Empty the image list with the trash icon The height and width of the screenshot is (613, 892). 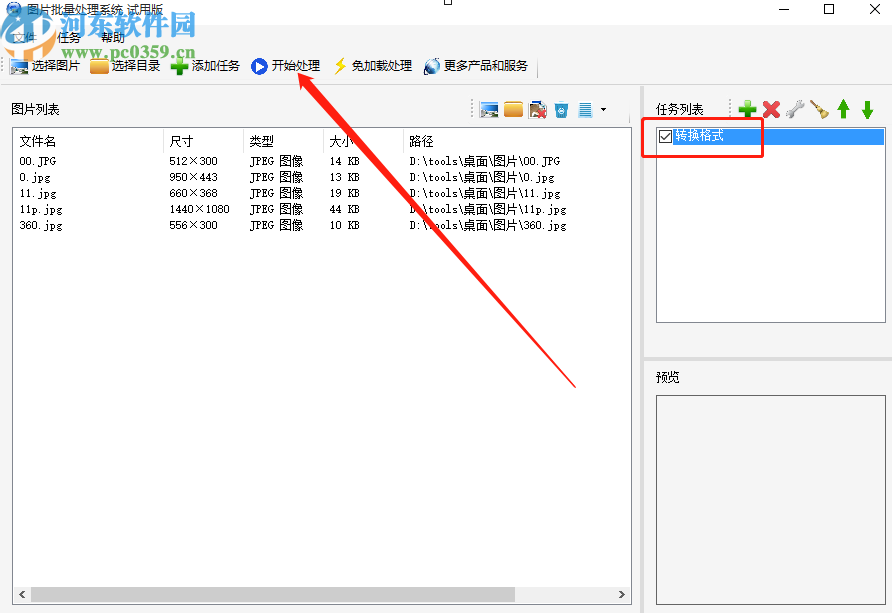tap(561, 110)
